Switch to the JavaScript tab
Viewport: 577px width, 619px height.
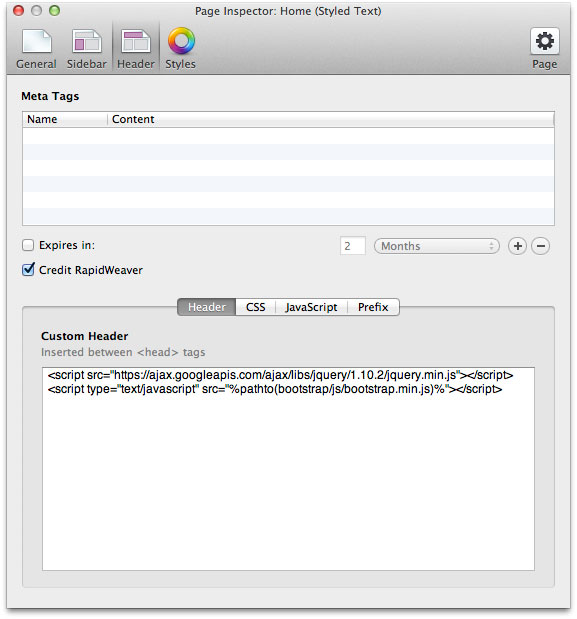(311, 307)
